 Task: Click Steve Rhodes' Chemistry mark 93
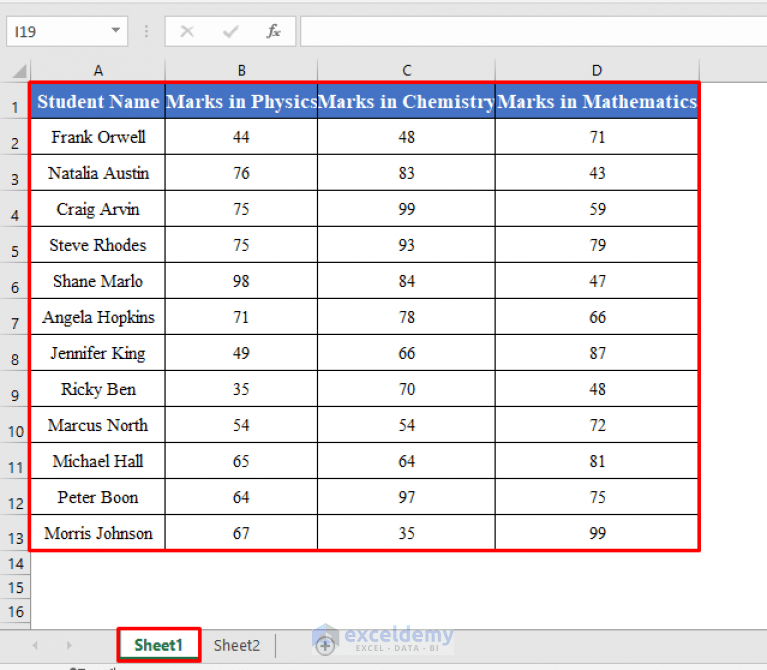[406, 245]
